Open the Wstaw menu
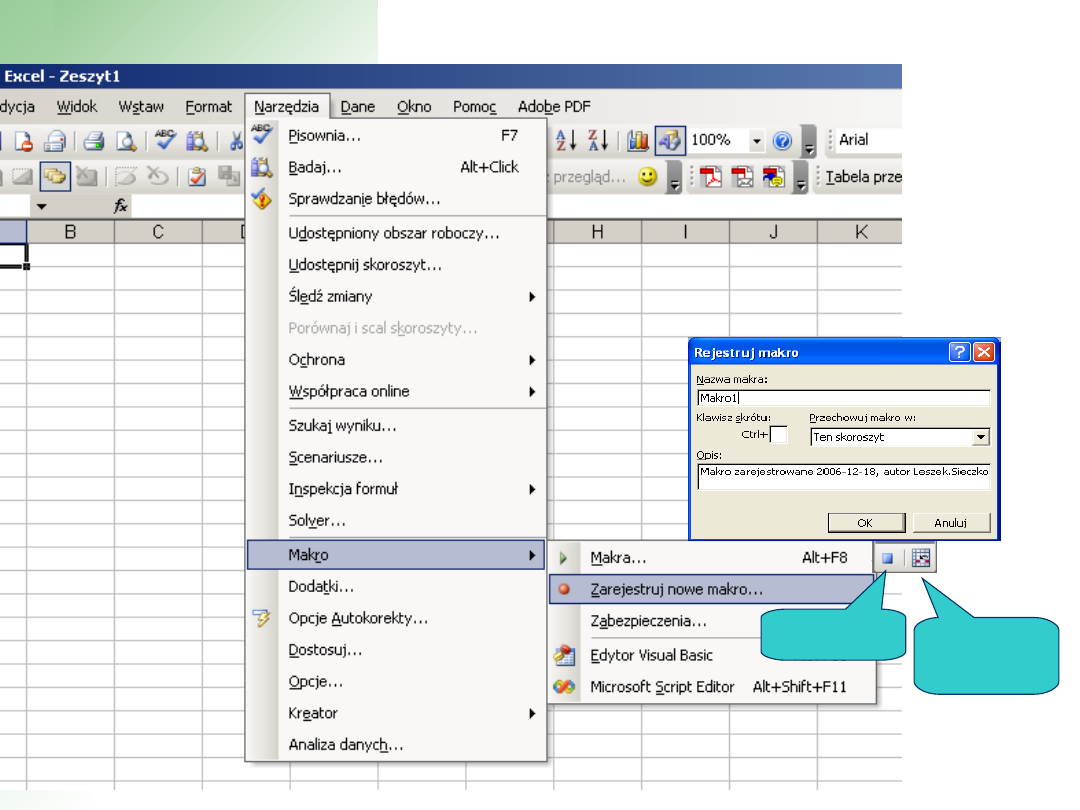 [141, 107]
